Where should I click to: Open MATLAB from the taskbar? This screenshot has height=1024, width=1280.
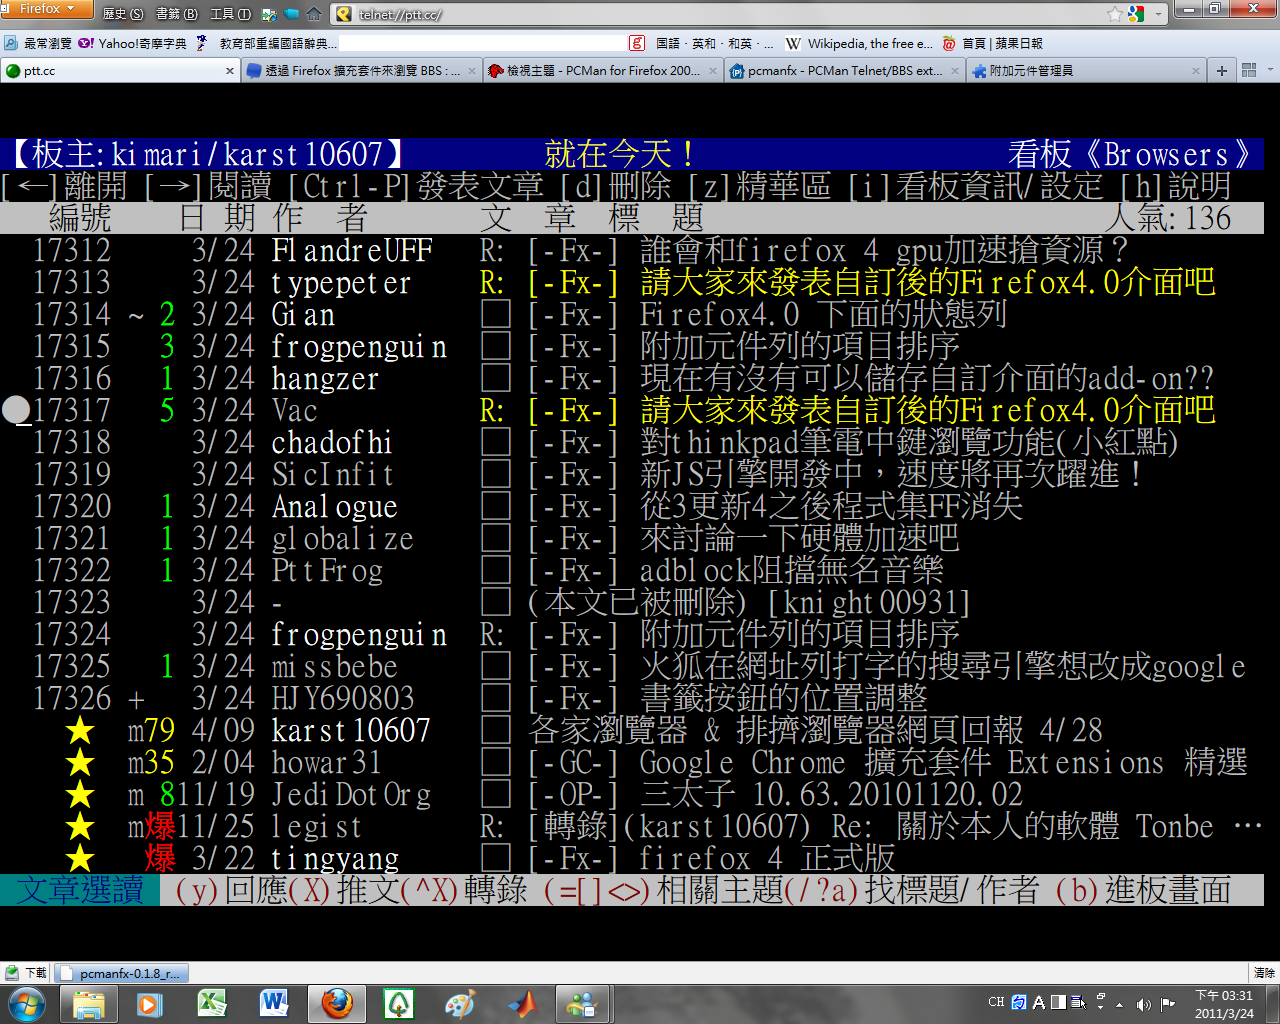coord(522,1003)
